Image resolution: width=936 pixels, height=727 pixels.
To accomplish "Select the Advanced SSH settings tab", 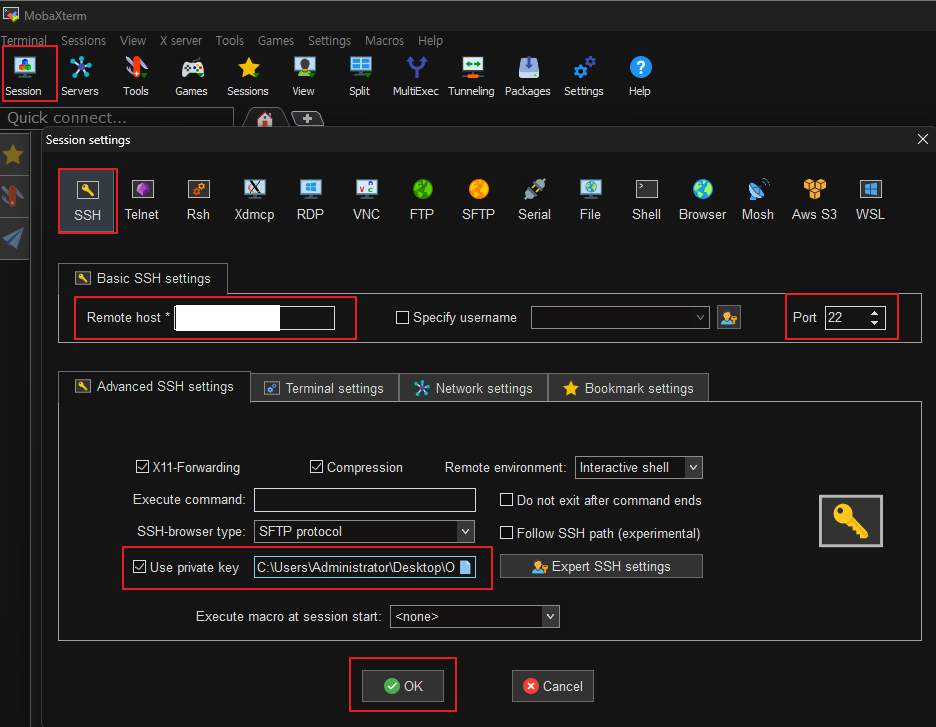I will pyautogui.click(x=155, y=387).
